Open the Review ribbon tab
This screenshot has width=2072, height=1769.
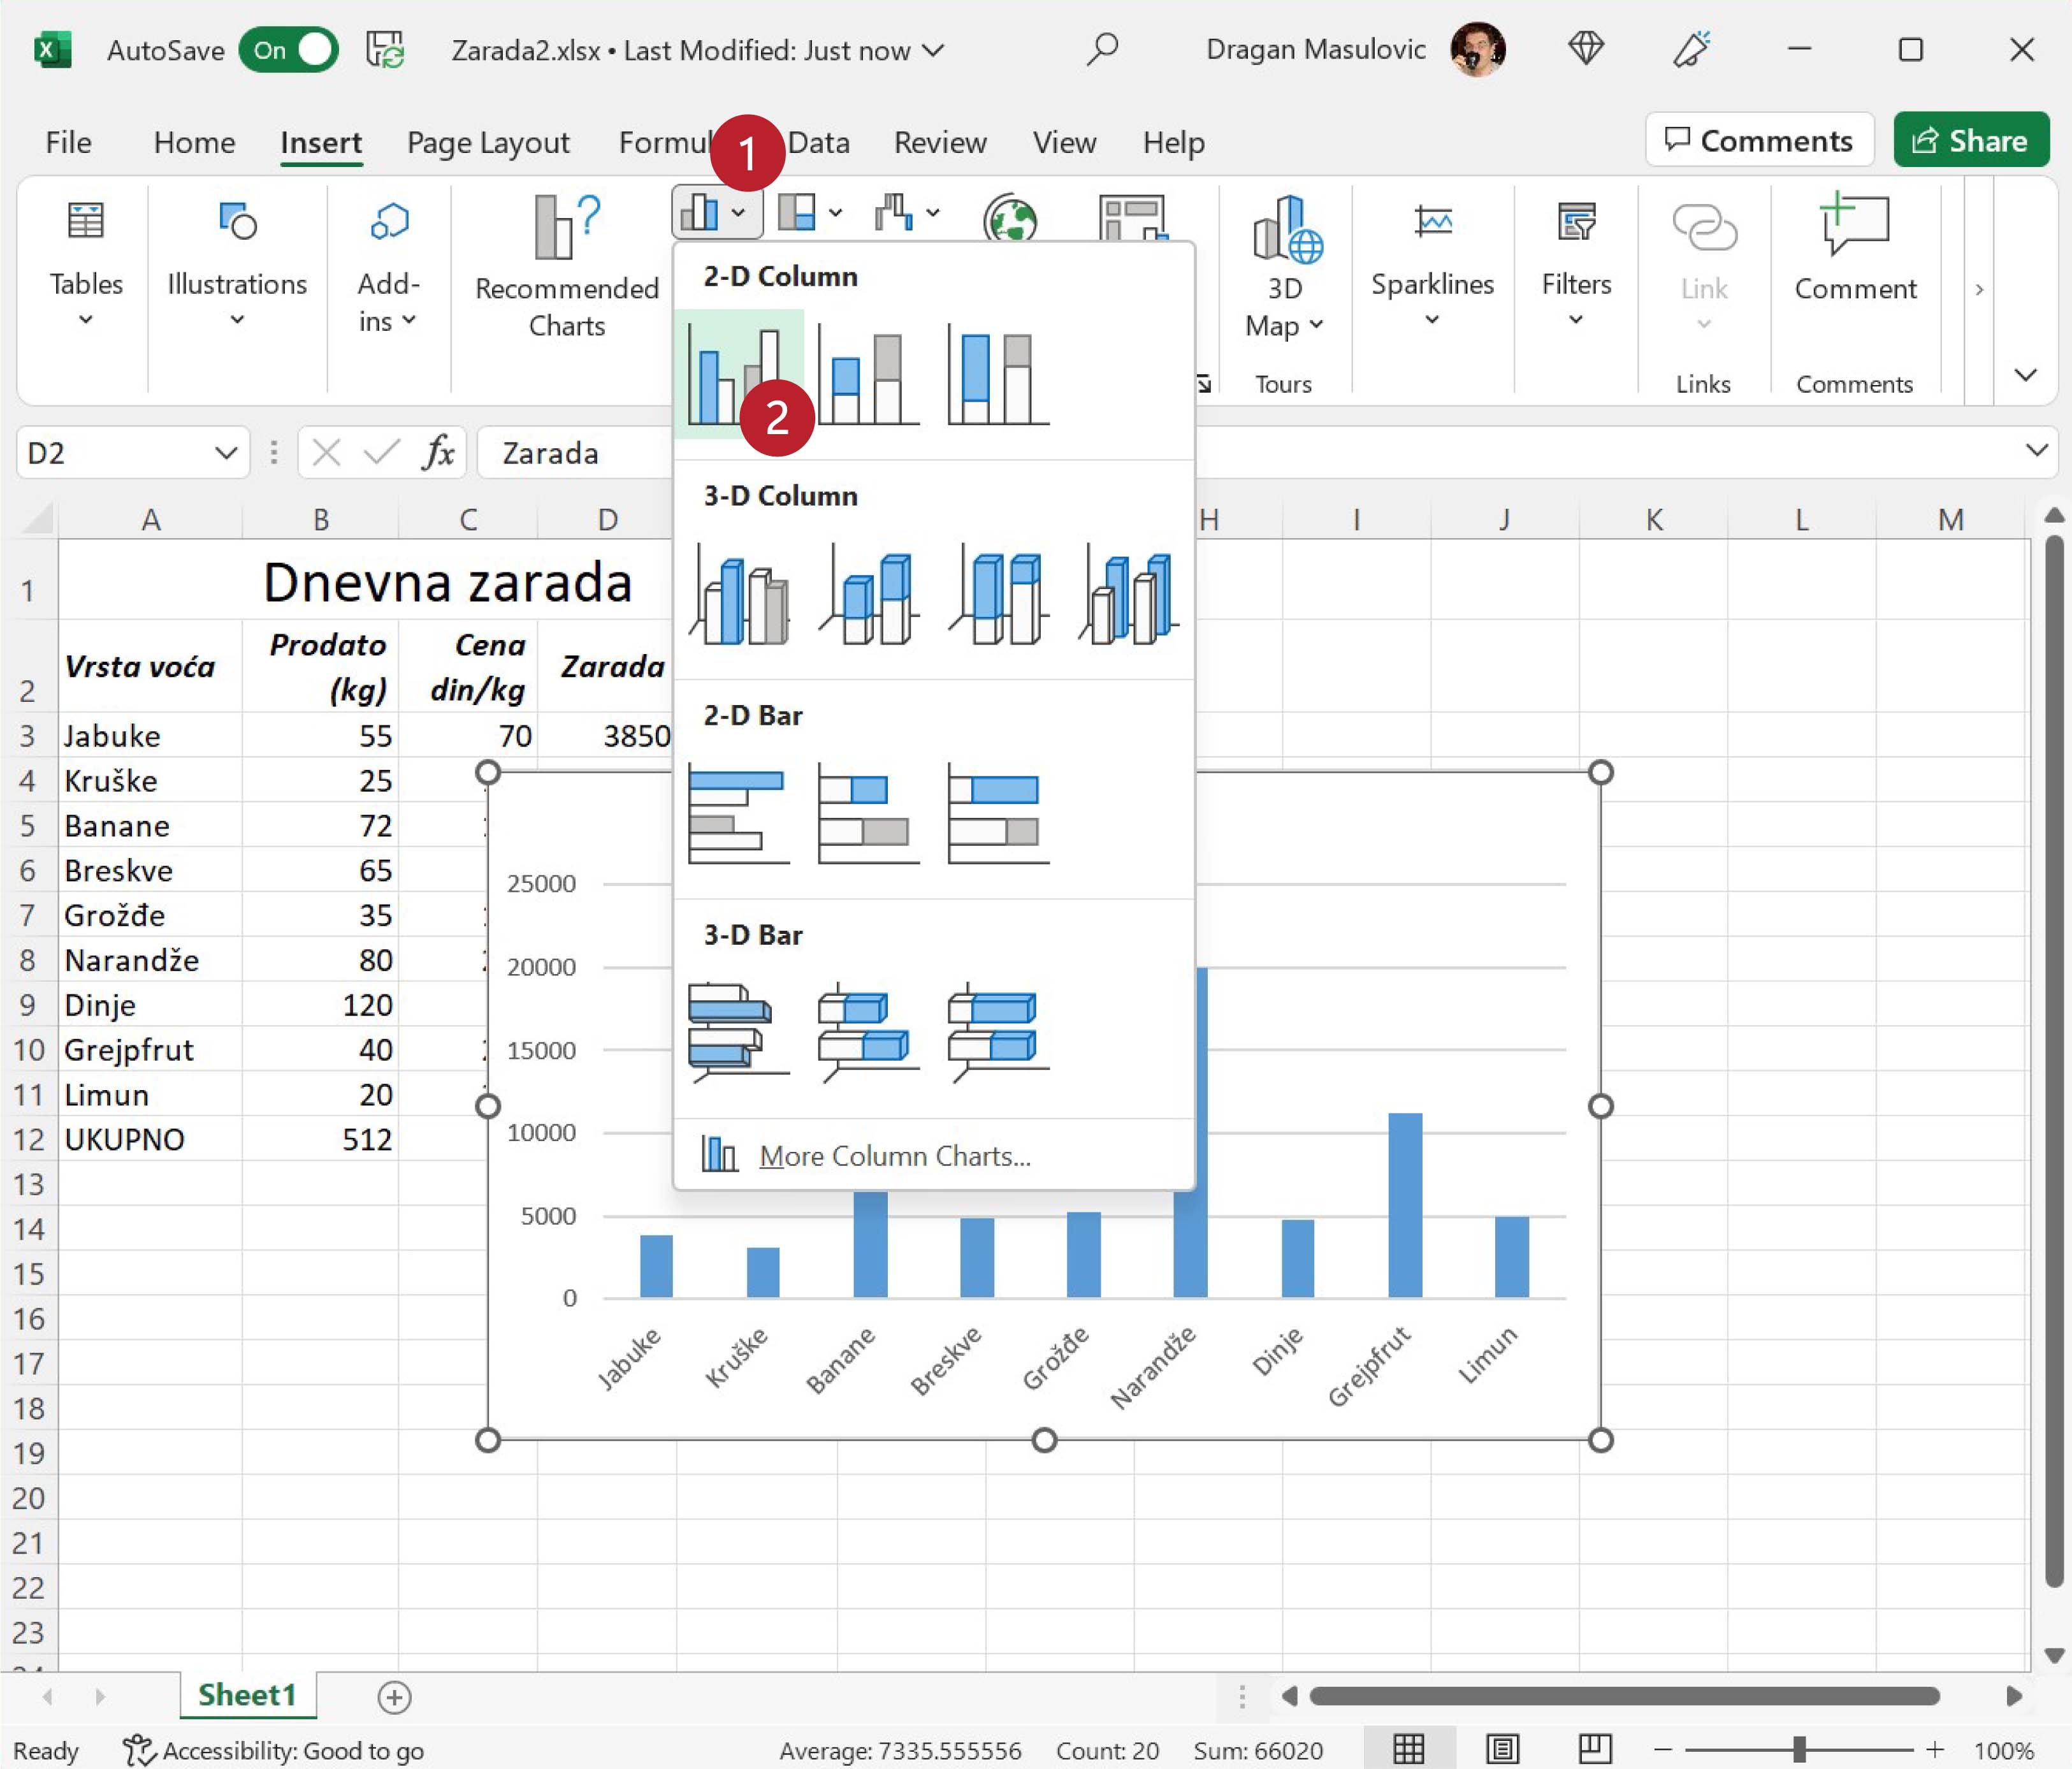(x=939, y=142)
